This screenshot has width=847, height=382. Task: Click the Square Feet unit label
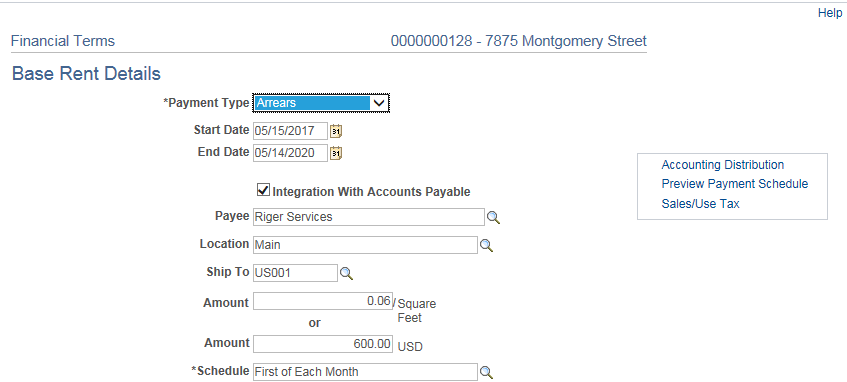click(x=416, y=311)
